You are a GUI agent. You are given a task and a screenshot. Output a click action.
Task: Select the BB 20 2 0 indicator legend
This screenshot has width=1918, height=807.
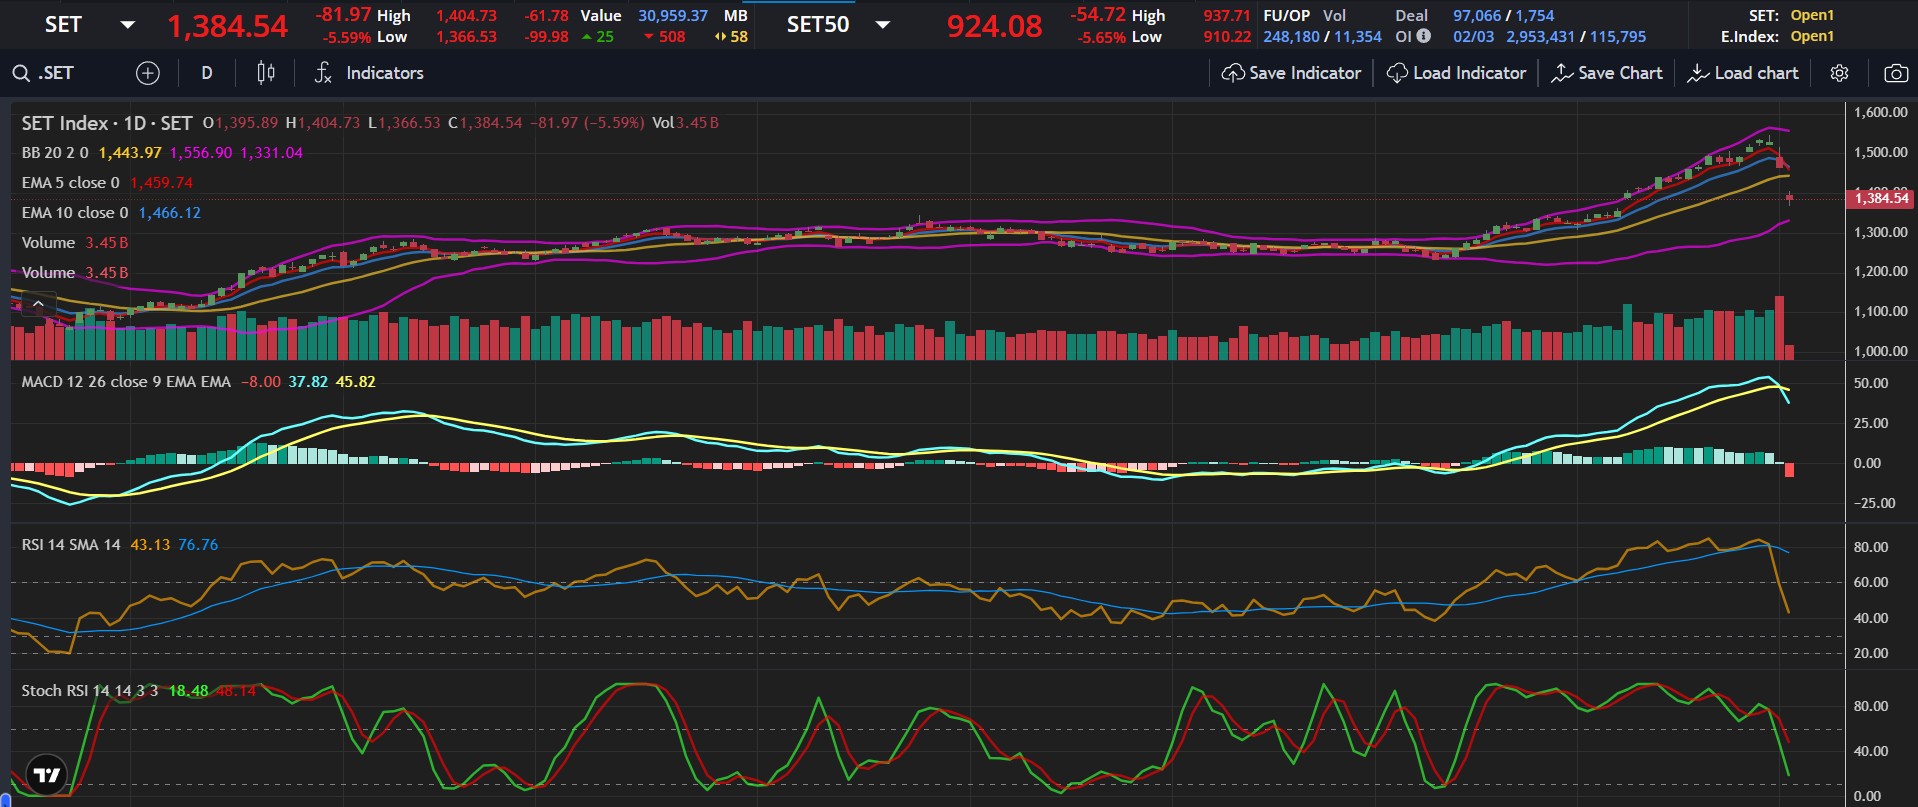pos(55,153)
